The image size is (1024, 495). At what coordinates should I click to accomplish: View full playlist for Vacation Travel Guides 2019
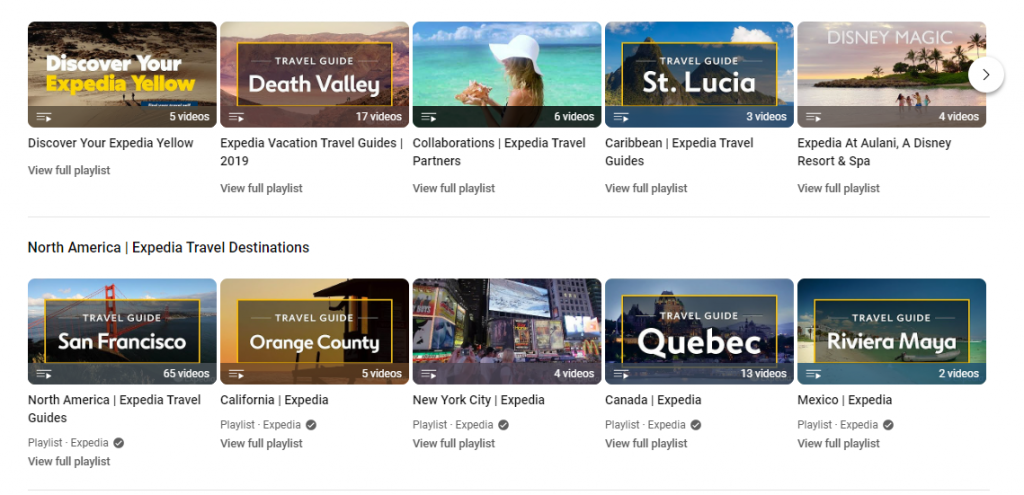[x=261, y=188]
